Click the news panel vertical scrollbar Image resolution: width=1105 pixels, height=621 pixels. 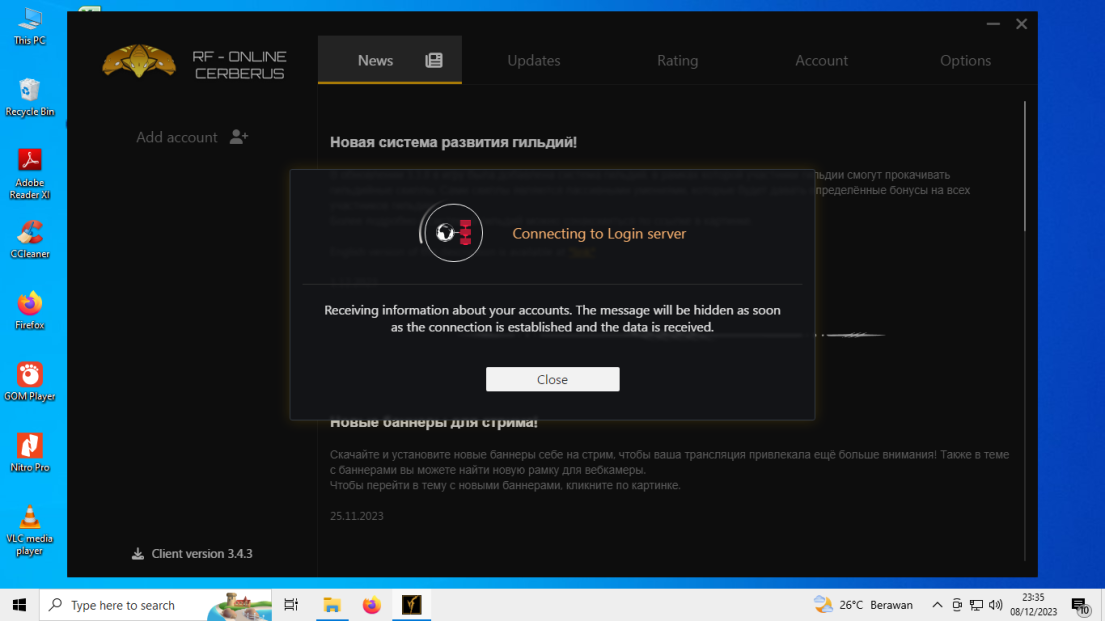(1025, 166)
